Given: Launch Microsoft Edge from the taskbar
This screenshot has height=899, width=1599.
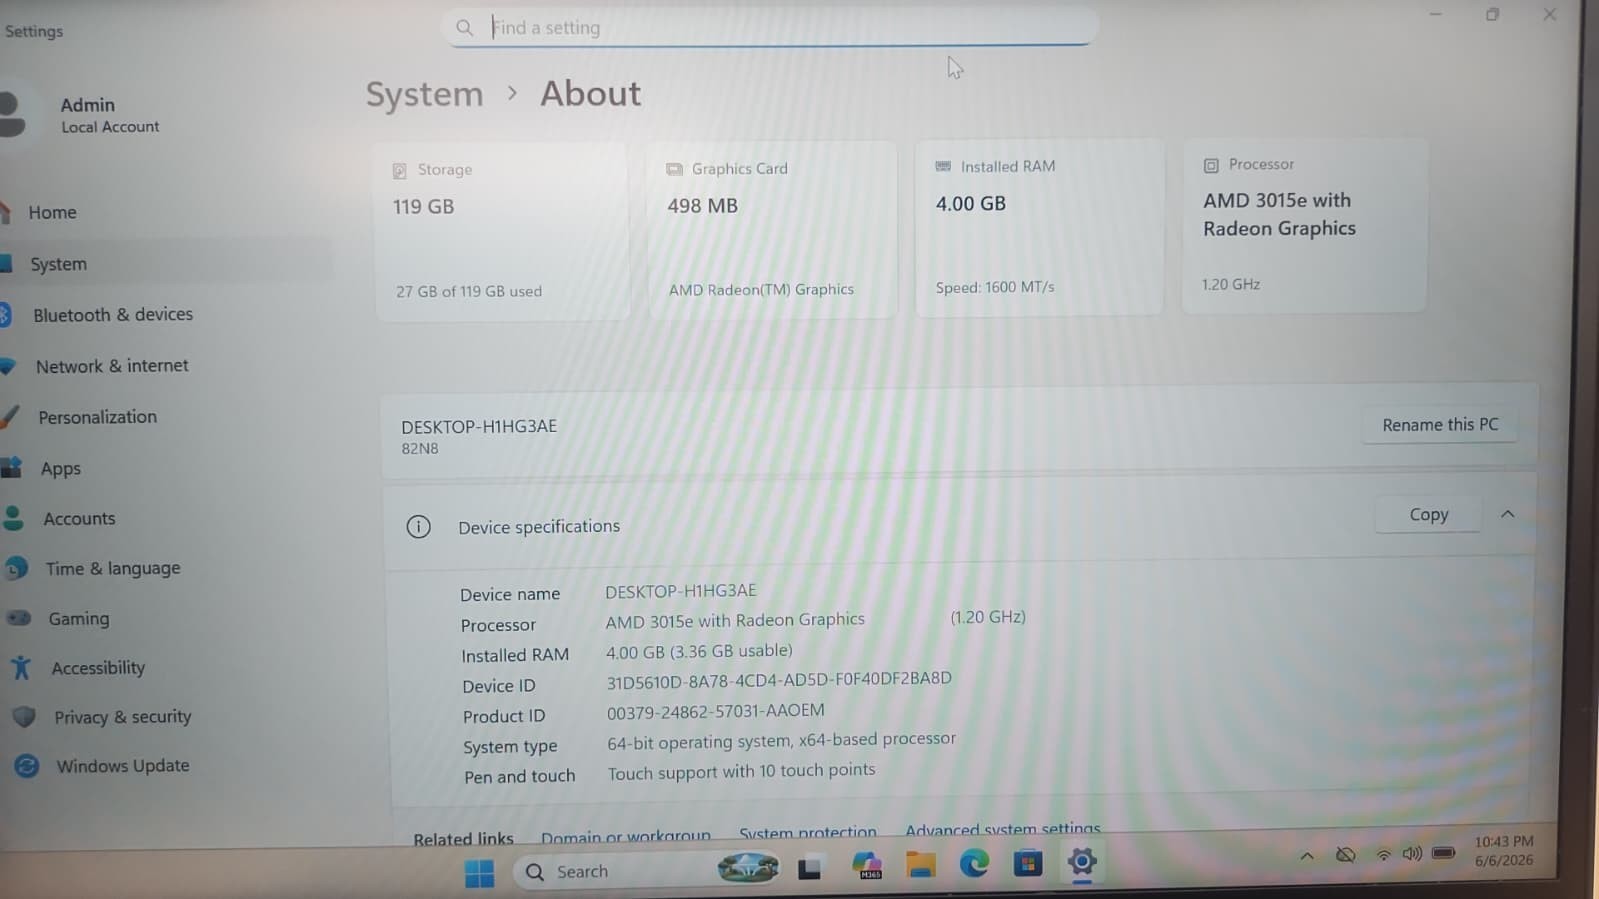Looking at the screenshot, I should click(x=974, y=862).
